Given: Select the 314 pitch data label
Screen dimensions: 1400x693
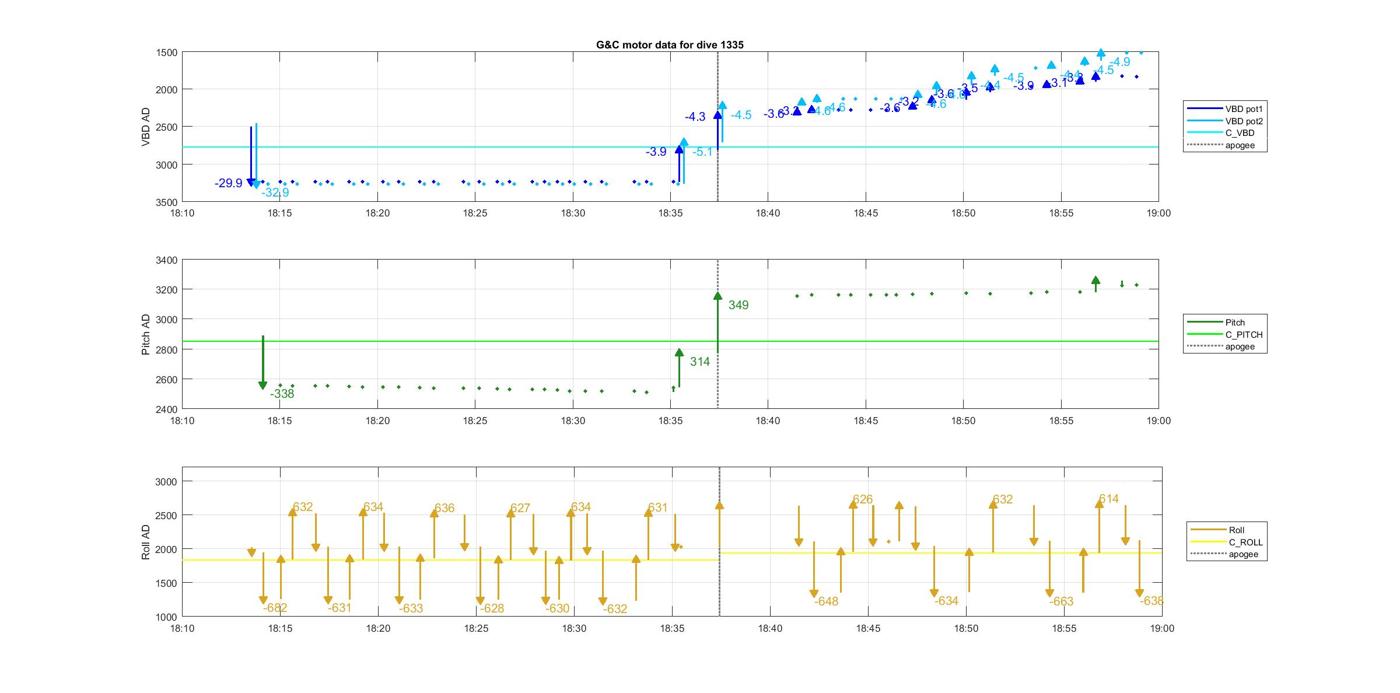Looking at the screenshot, I should coord(699,362).
